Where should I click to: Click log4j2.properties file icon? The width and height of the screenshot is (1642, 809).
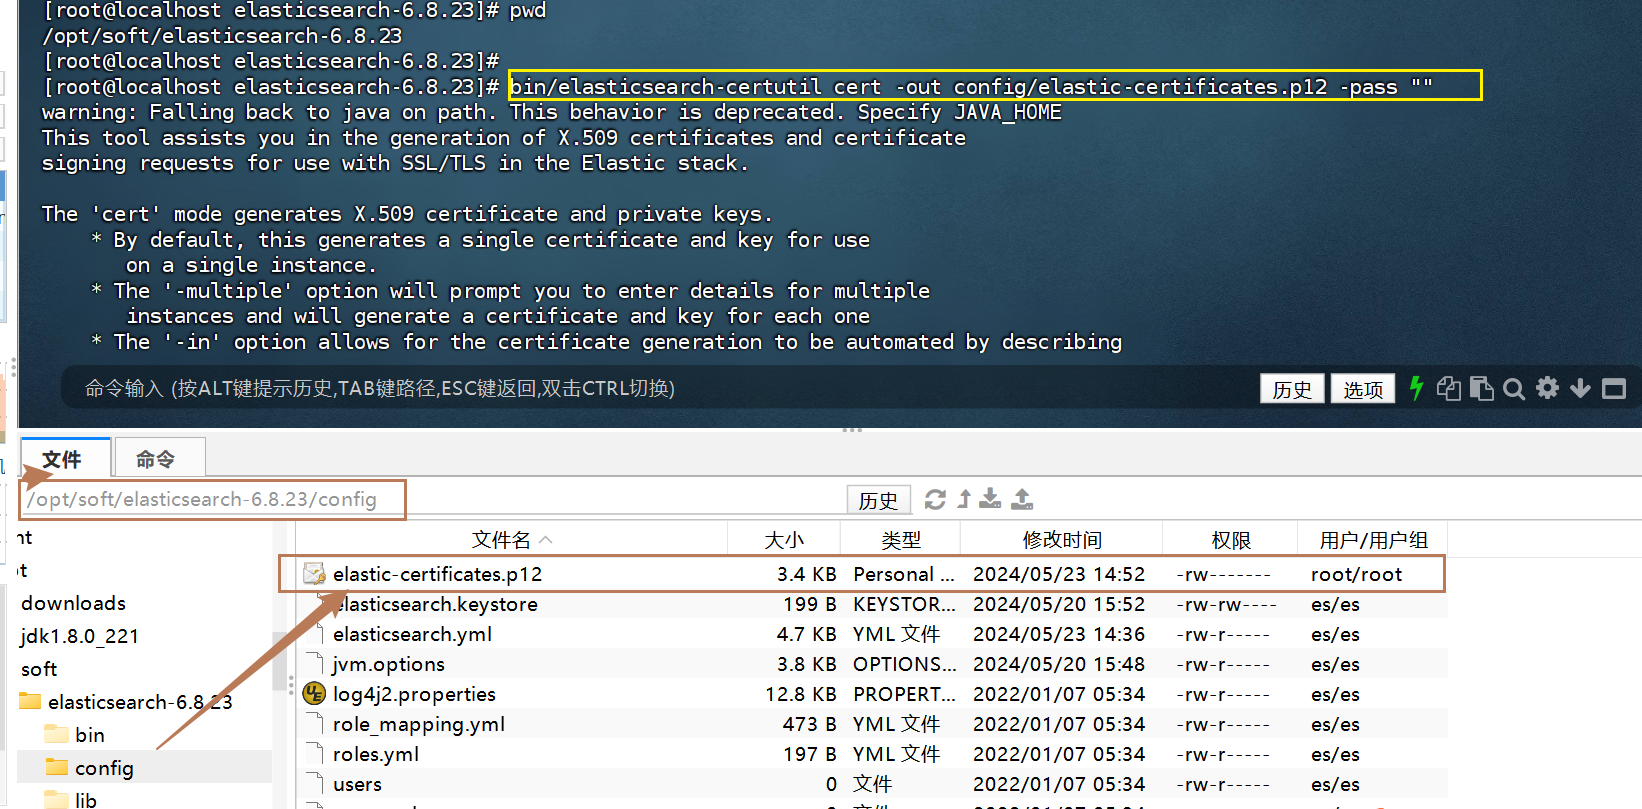[x=314, y=693]
